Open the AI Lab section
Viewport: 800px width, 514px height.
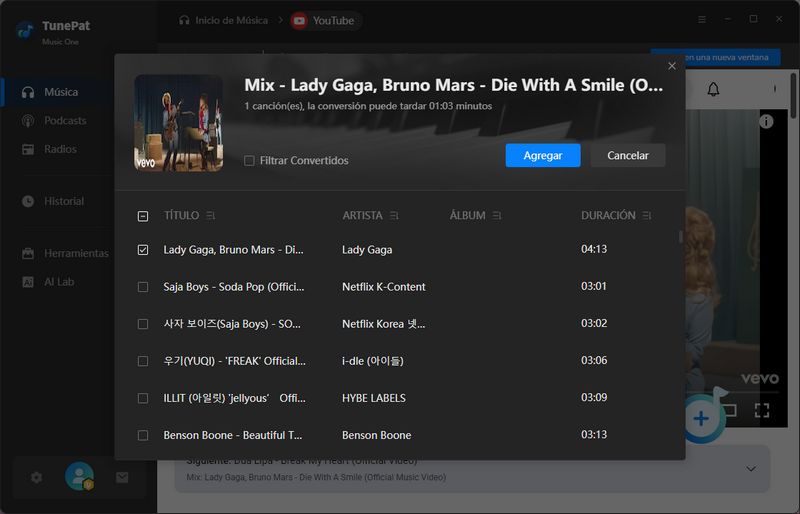pos(48,282)
